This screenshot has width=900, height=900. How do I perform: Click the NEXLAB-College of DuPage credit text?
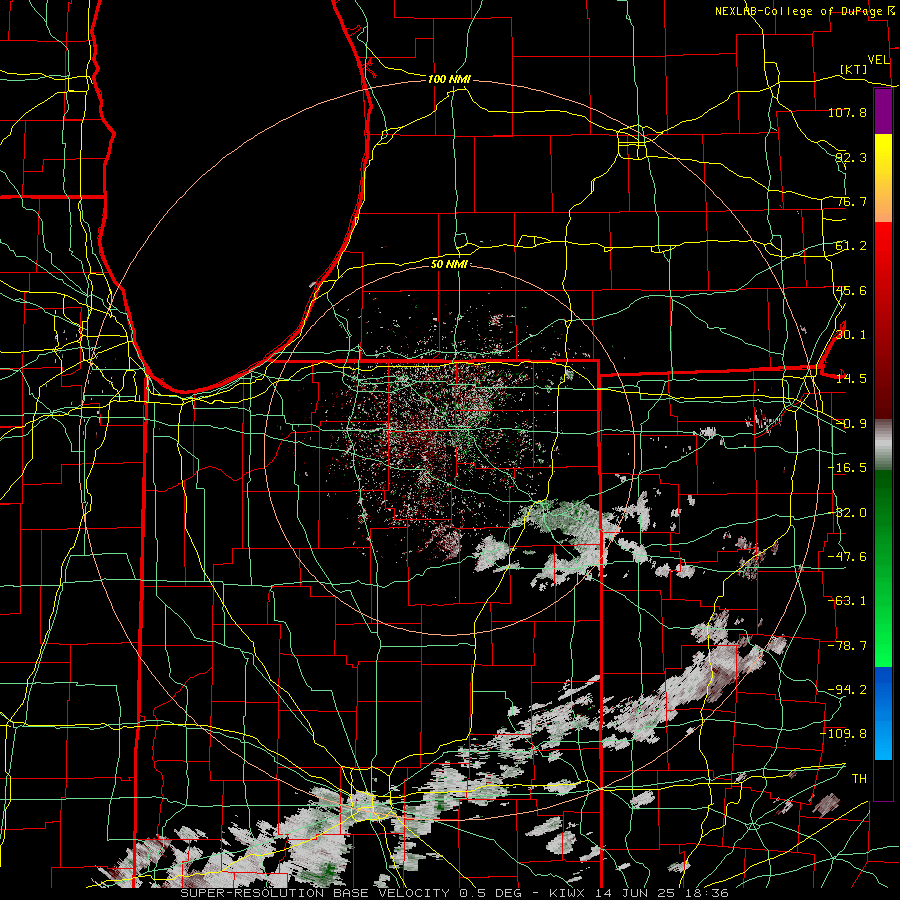click(798, 11)
